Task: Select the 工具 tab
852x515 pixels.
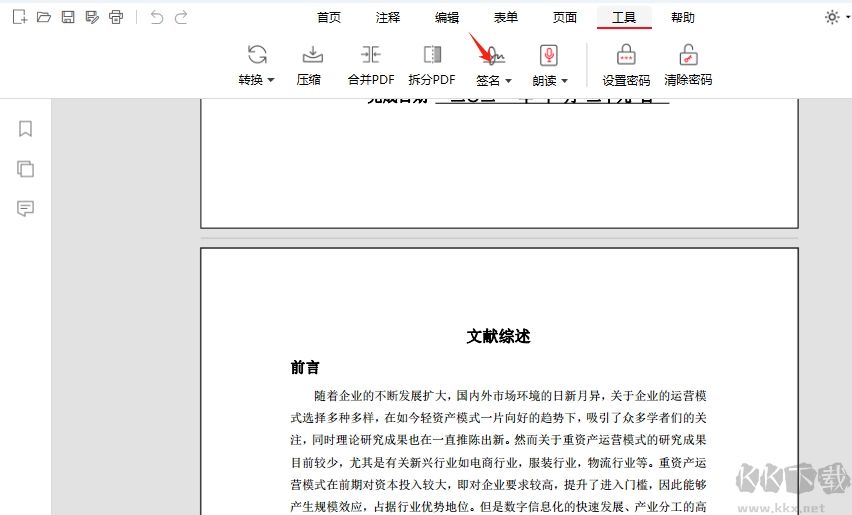Action: [x=624, y=17]
